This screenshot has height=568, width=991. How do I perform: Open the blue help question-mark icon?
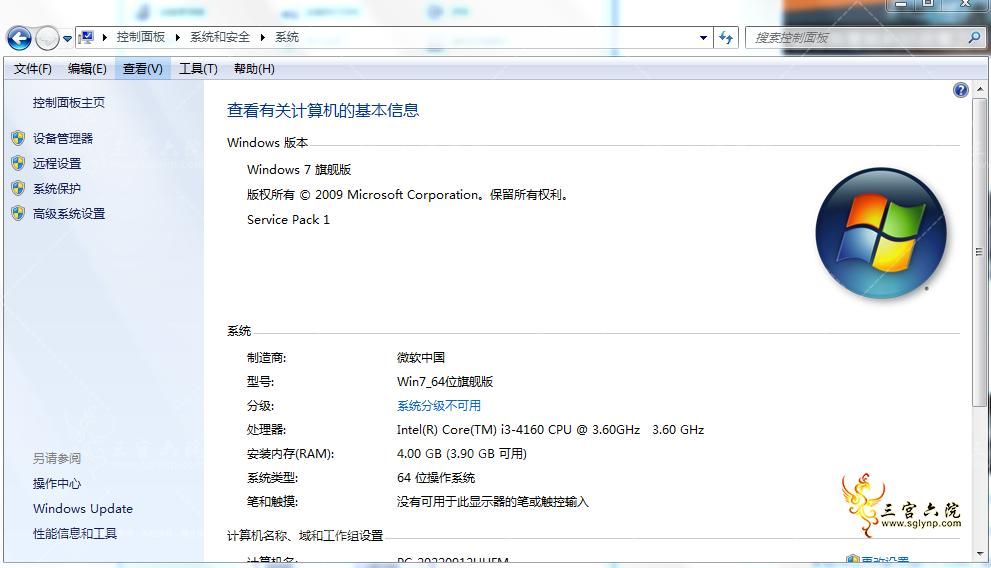coord(960,90)
